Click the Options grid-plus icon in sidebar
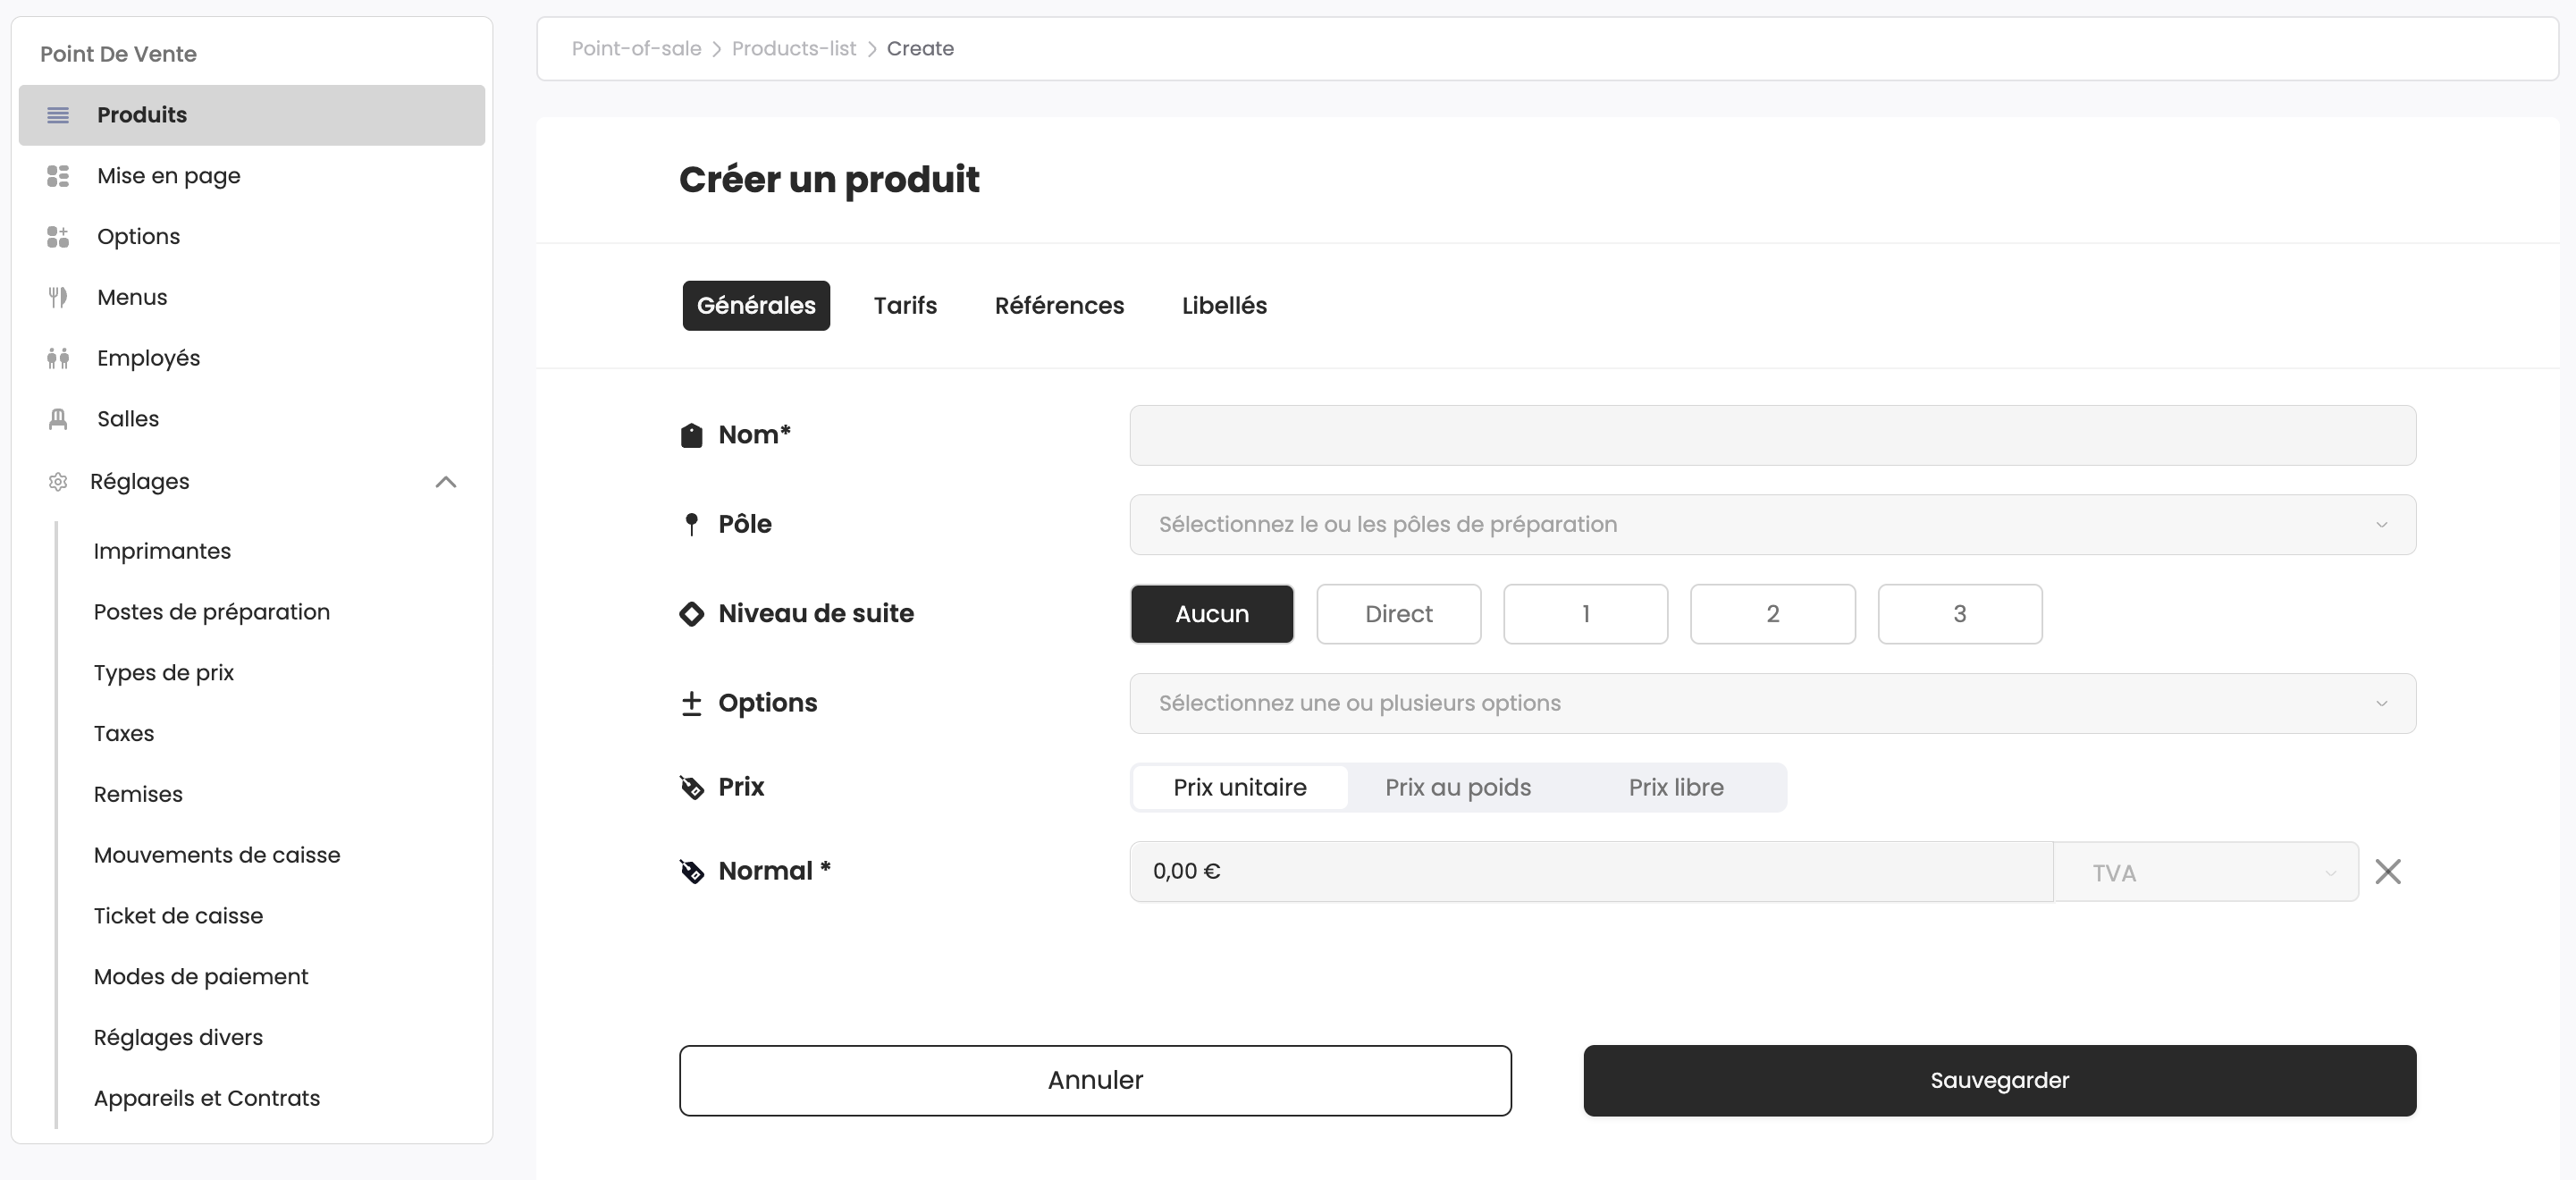2576x1180 pixels. point(58,237)
